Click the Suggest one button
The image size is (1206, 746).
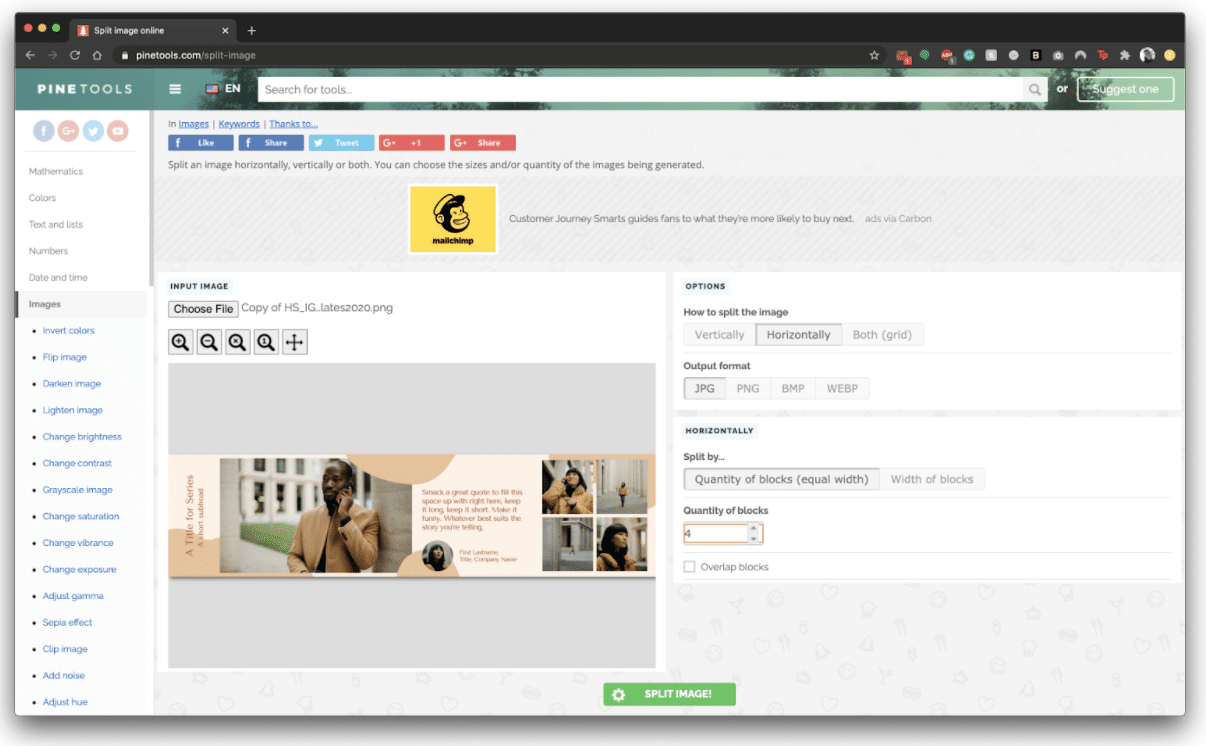pyautogui.click(x=1125, y=89)
